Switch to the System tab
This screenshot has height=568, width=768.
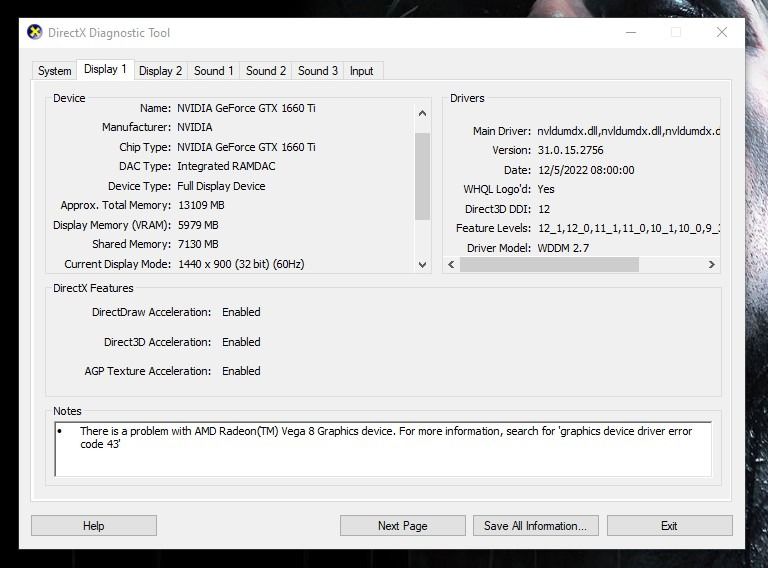coord(54,71)
